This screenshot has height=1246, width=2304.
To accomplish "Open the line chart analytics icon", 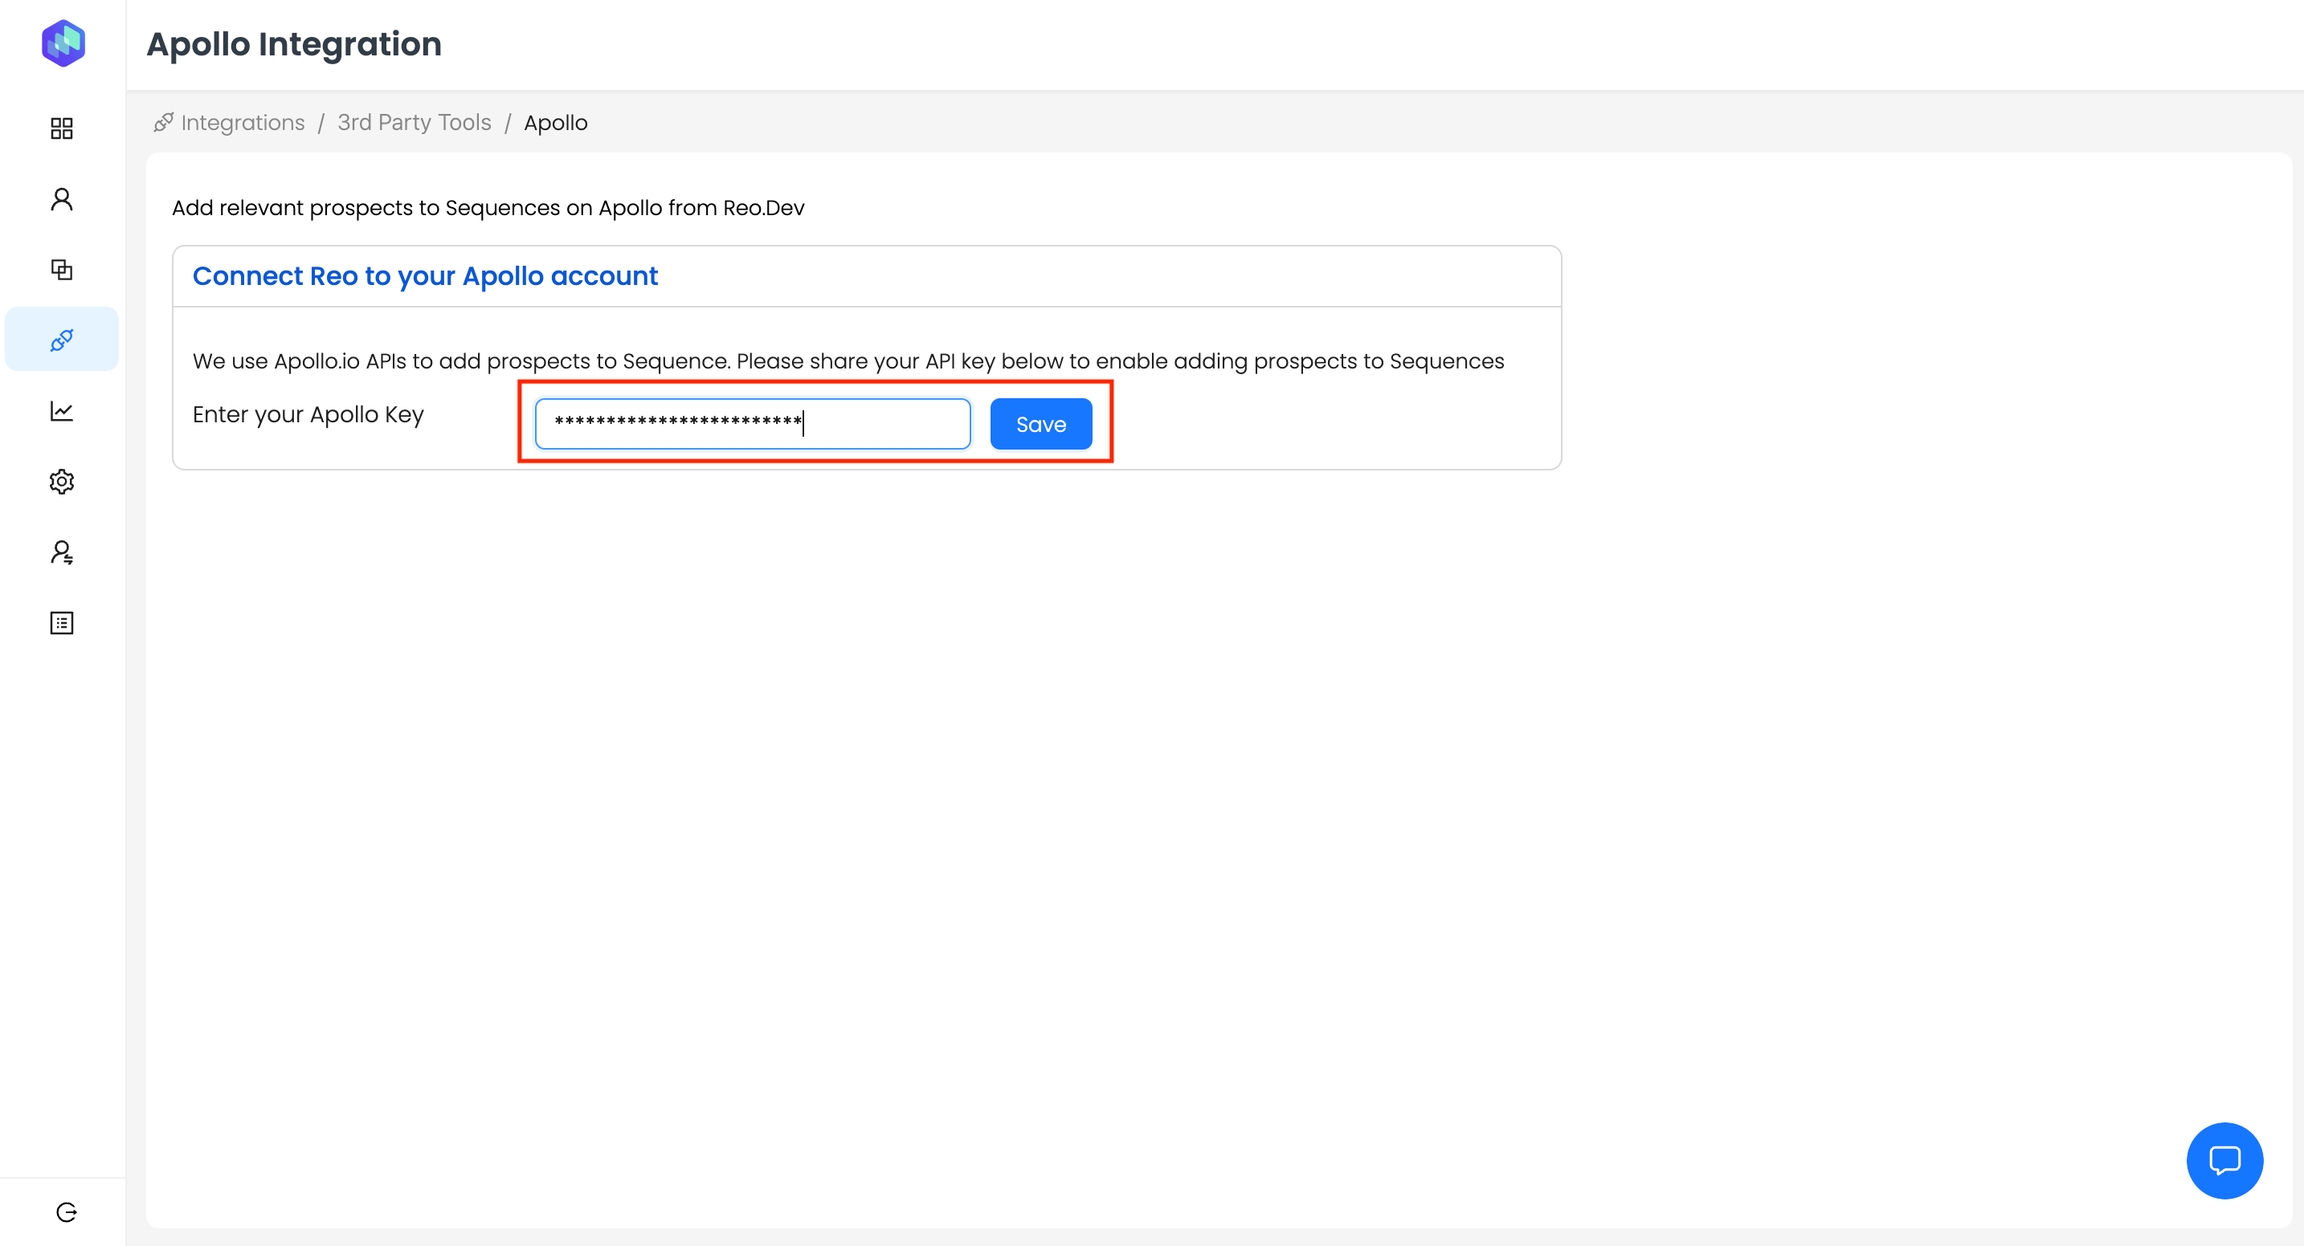I will tap(62, 411).
